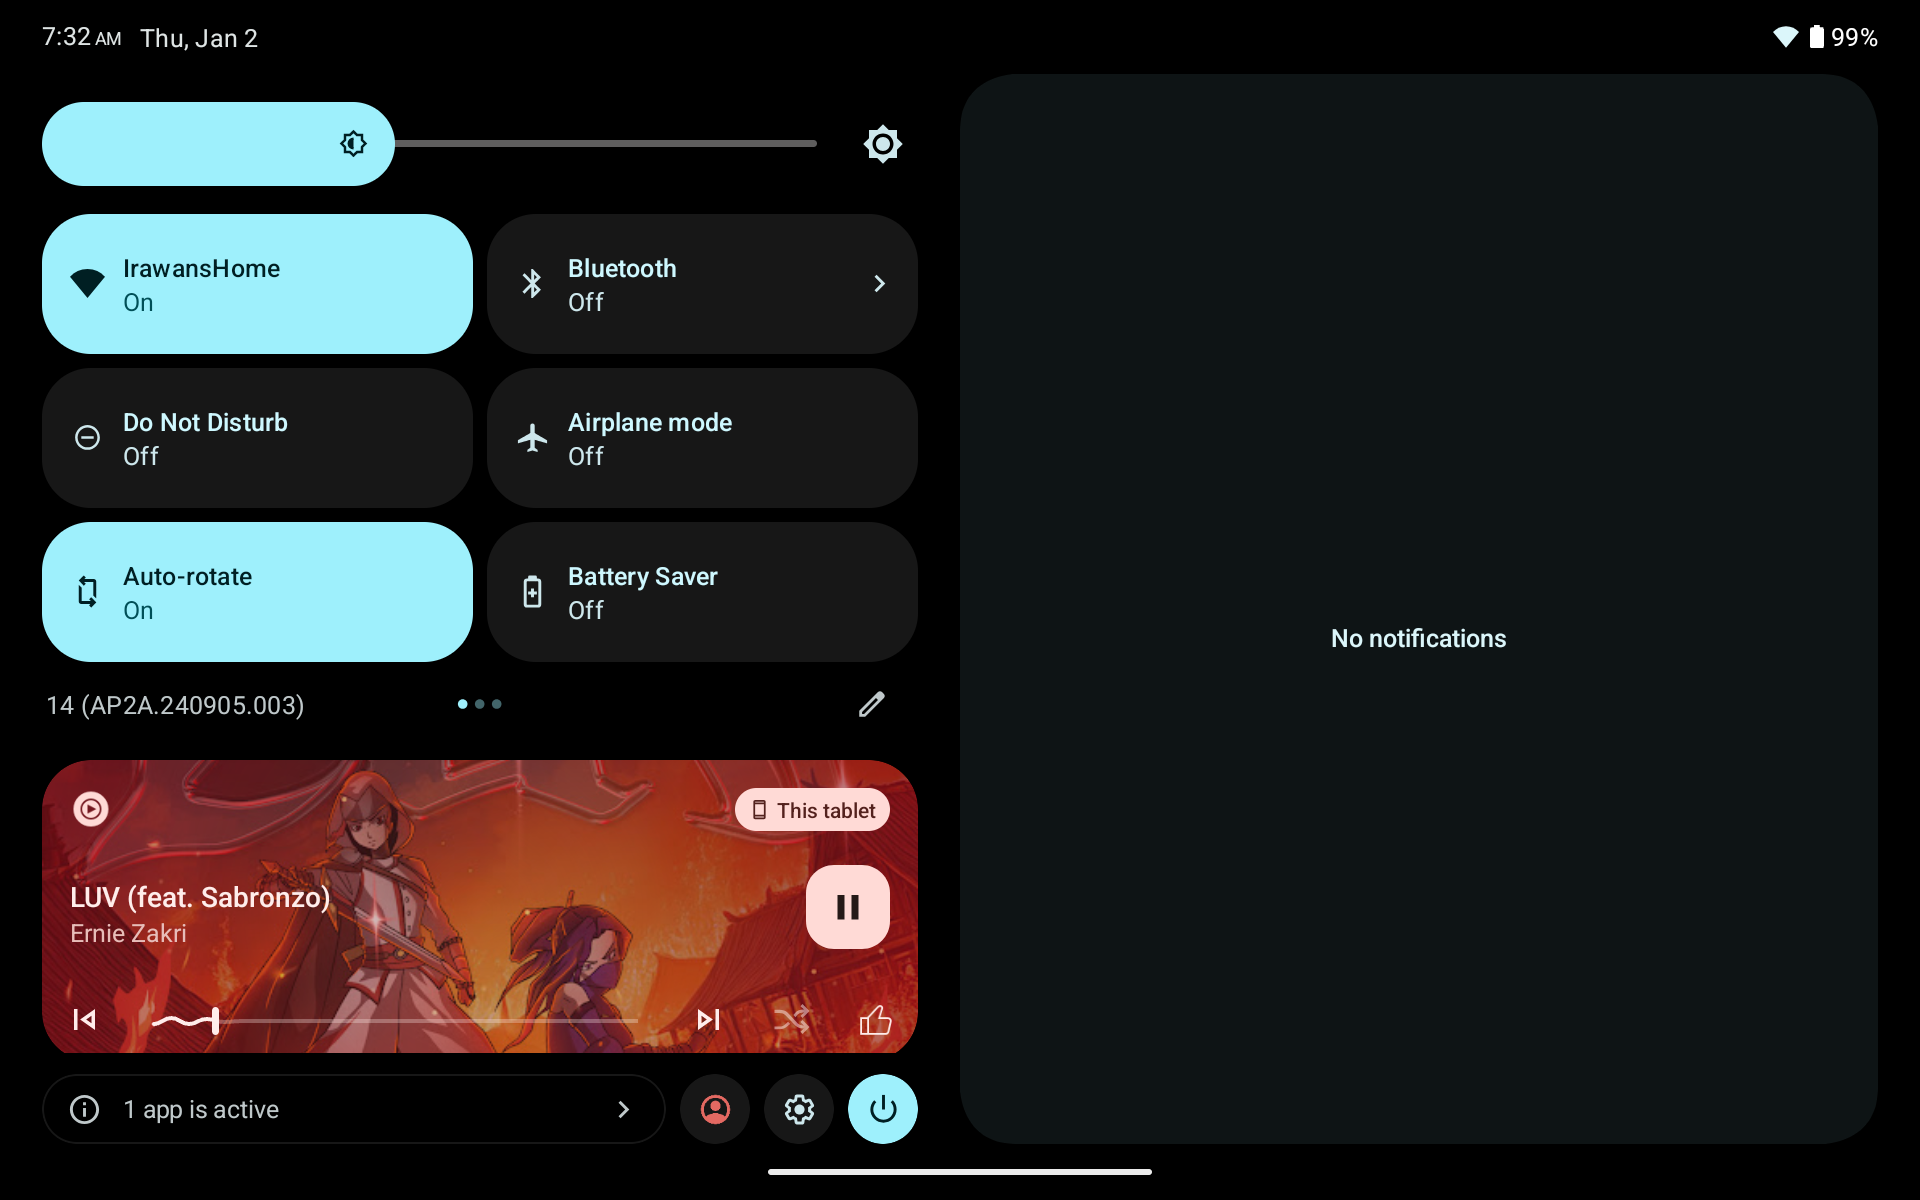The height and width of the screenshot is (1200, 1920).
Task: Tap the skip back icon on player
Action: 84,1019
